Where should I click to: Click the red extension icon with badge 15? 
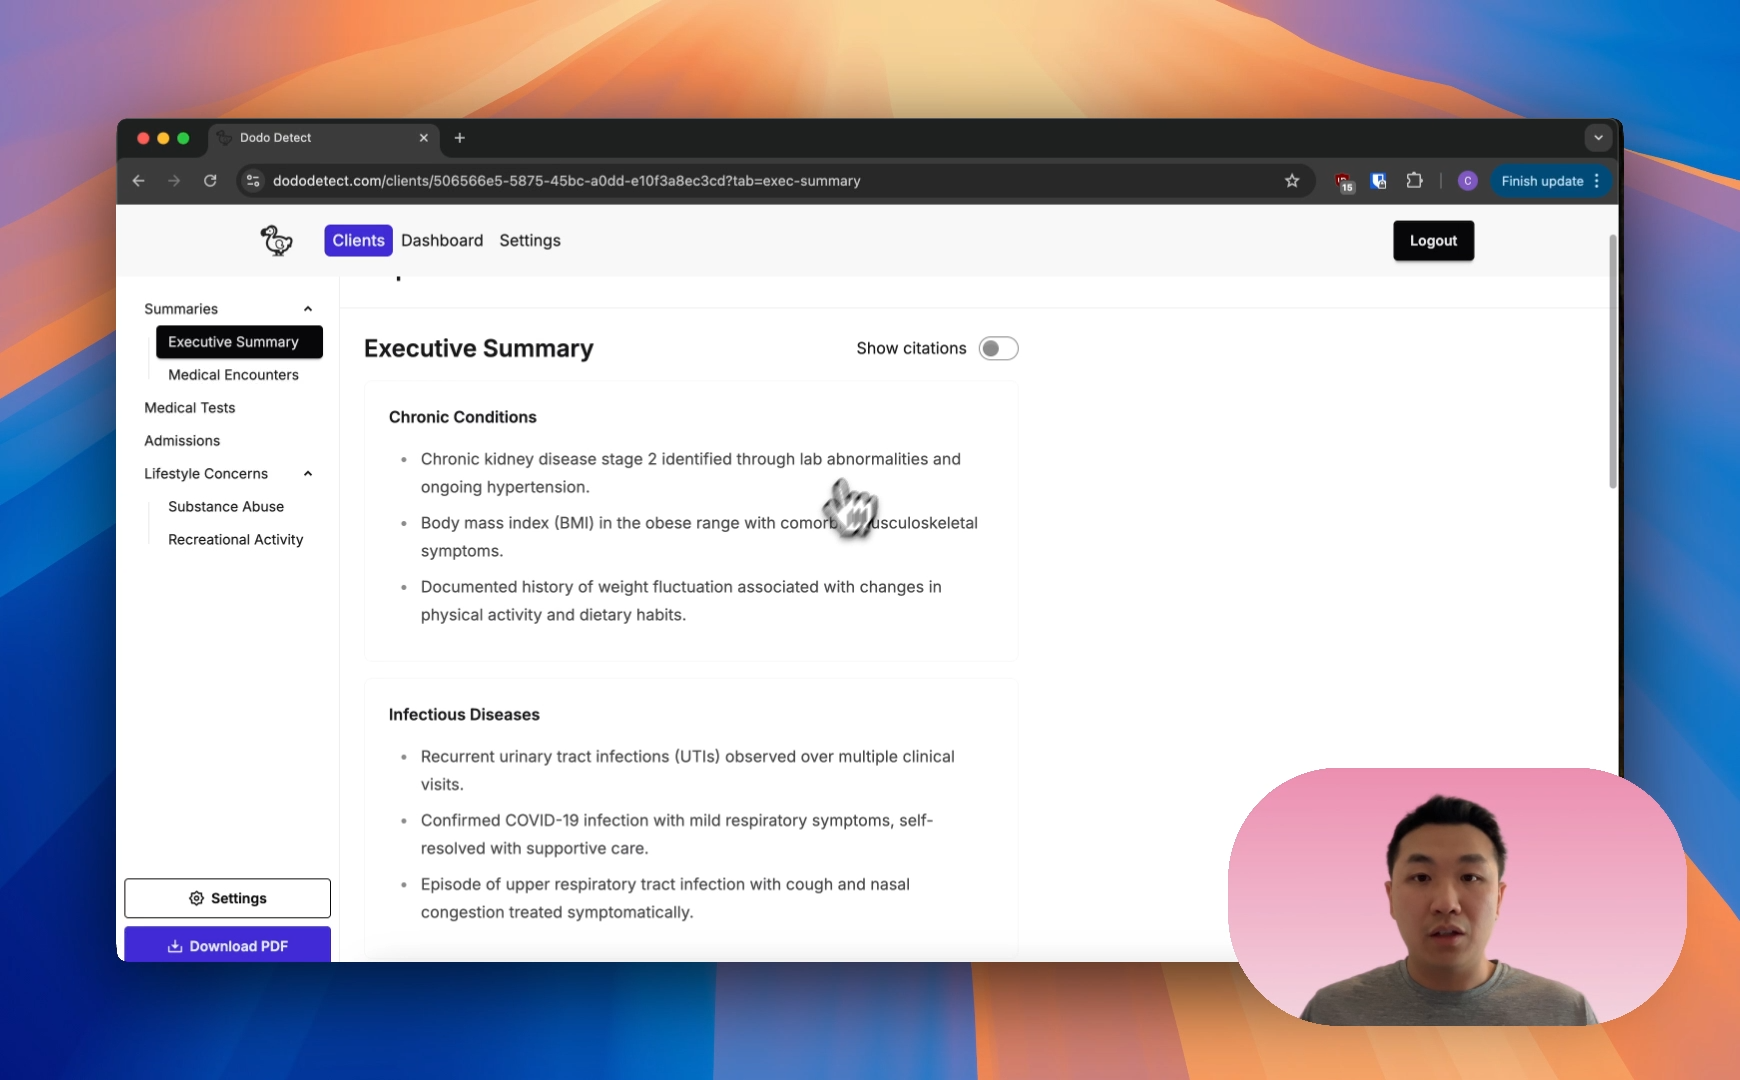tap(1344, 182)
